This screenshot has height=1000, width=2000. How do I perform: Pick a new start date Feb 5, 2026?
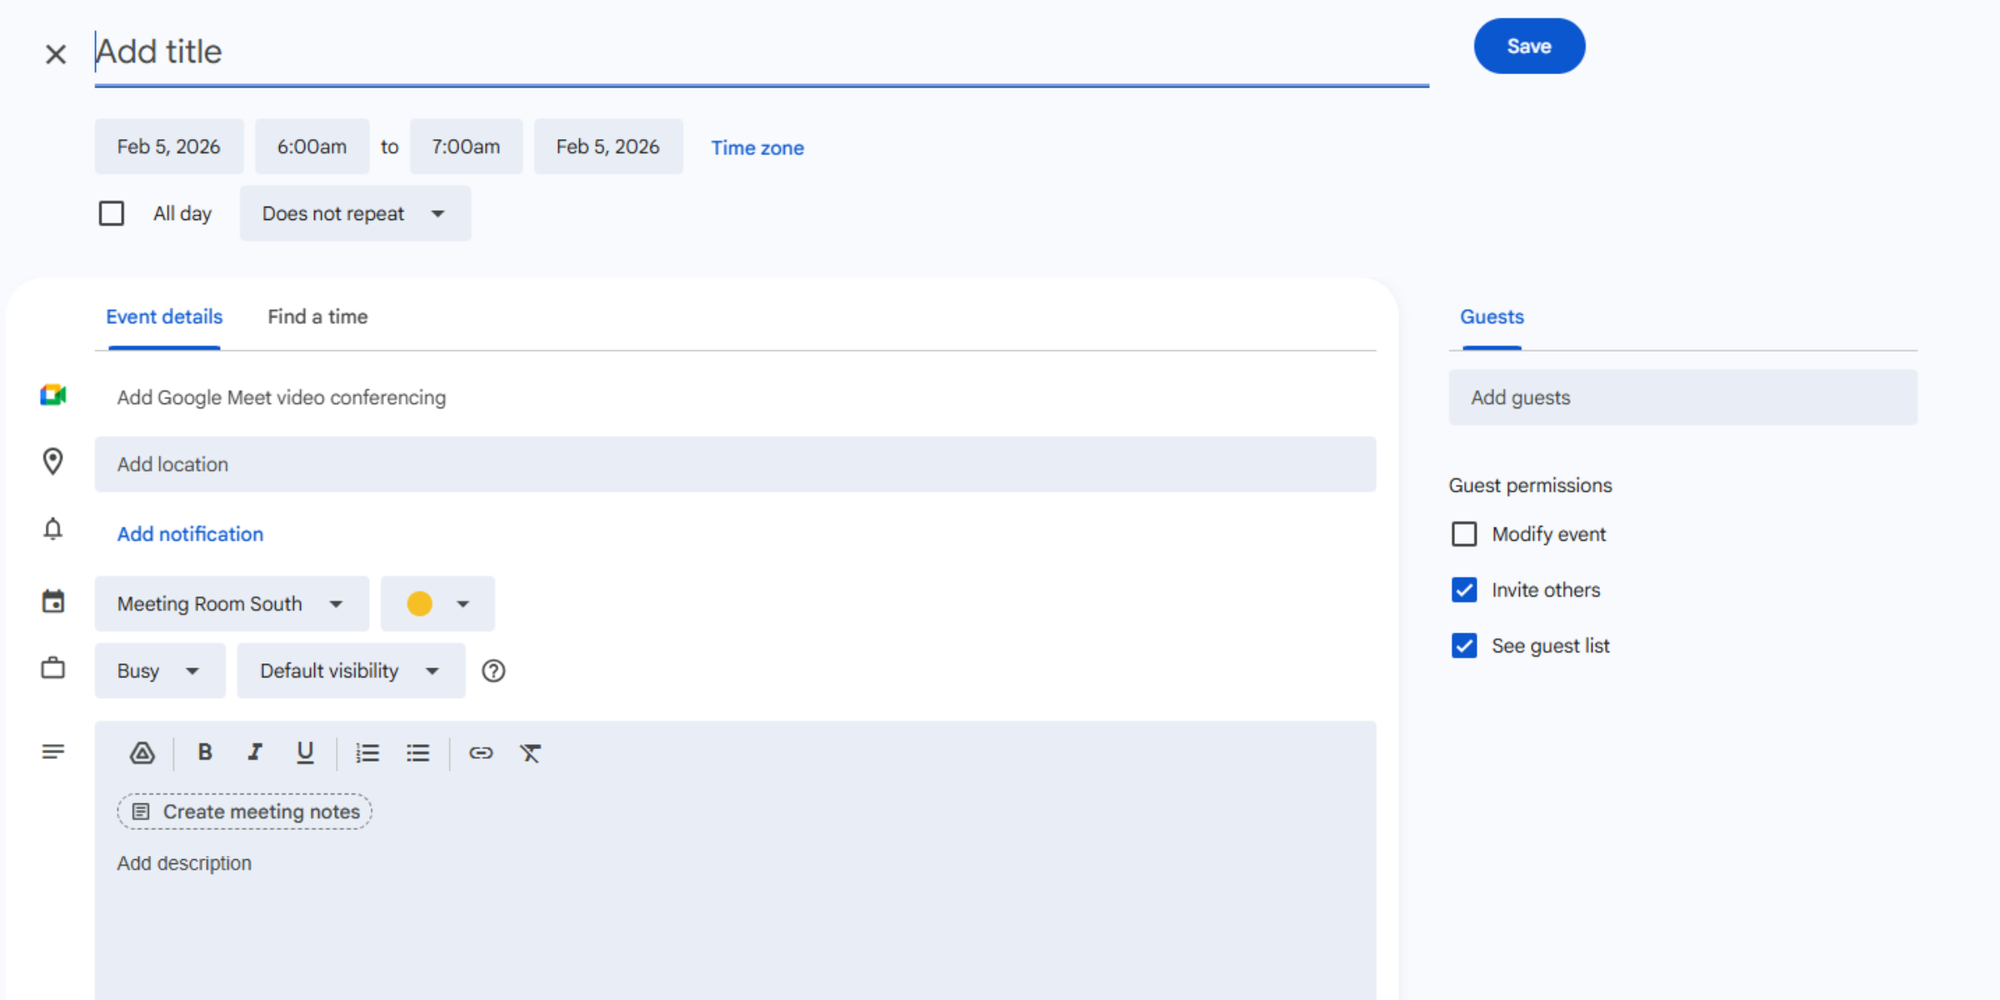(169, 147)
